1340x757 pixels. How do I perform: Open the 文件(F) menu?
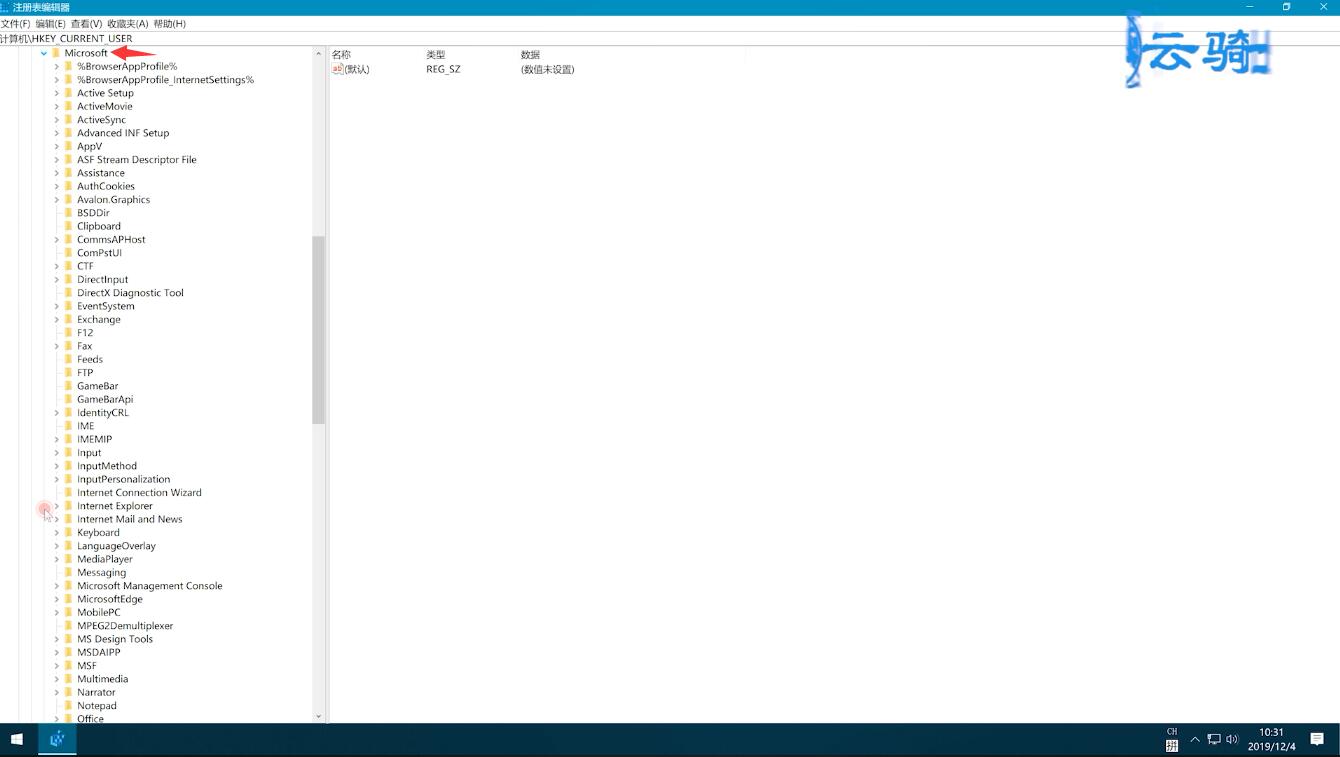(15, 23)
